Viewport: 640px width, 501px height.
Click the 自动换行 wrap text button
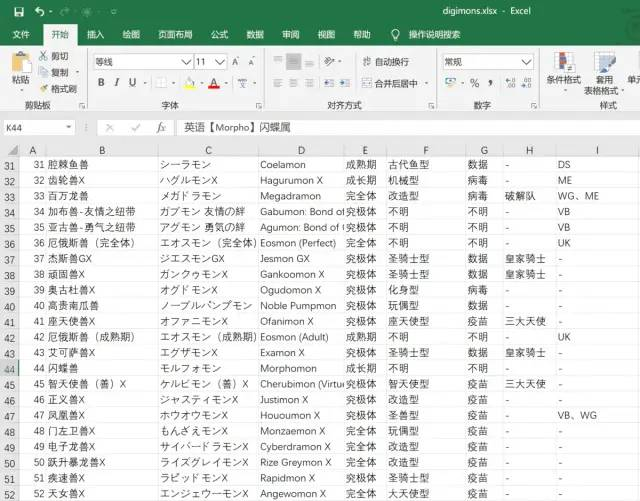coord(386,62)
